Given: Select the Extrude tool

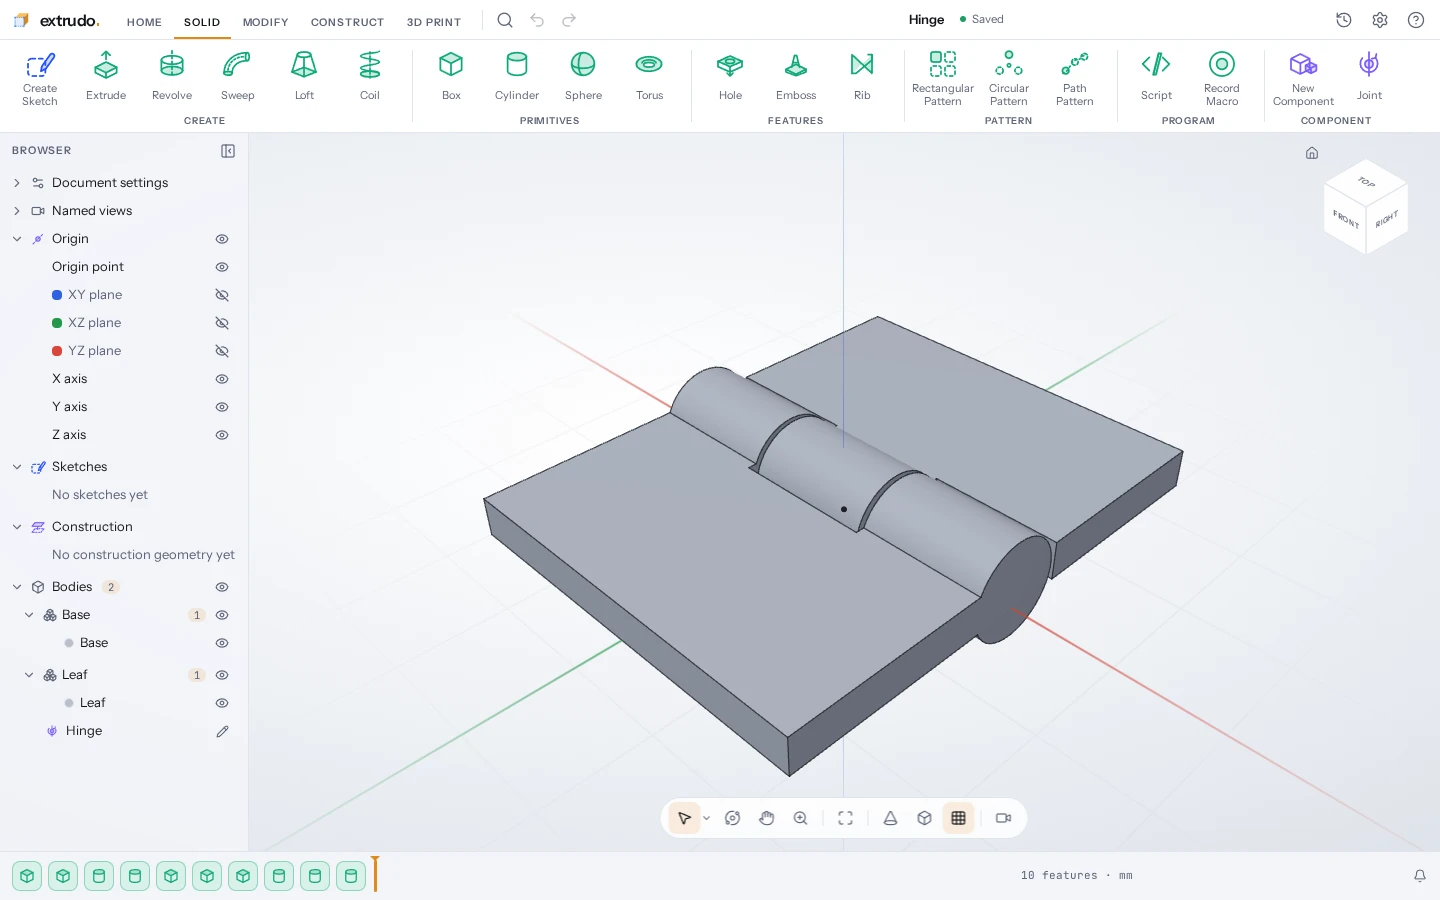Looking at the screenshot, I should pos(106,78).
